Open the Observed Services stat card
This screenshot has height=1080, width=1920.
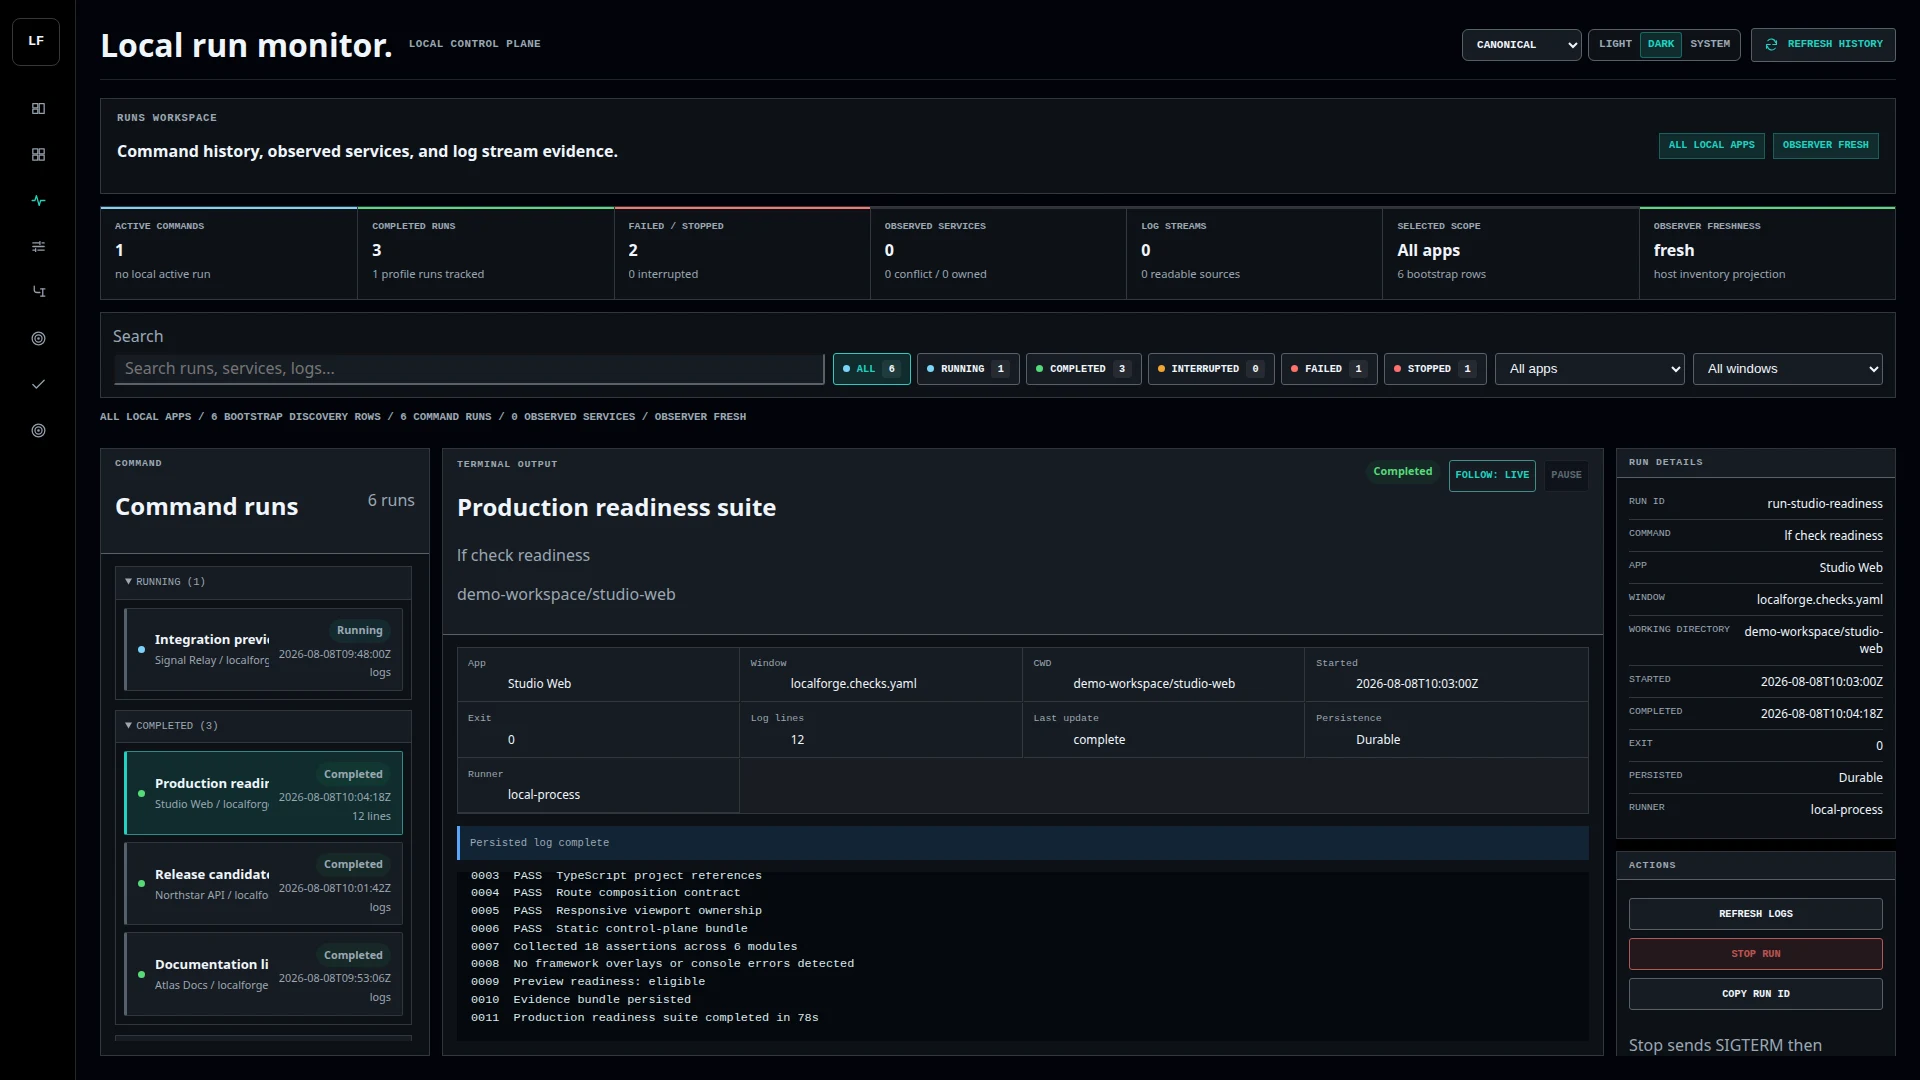998,253
